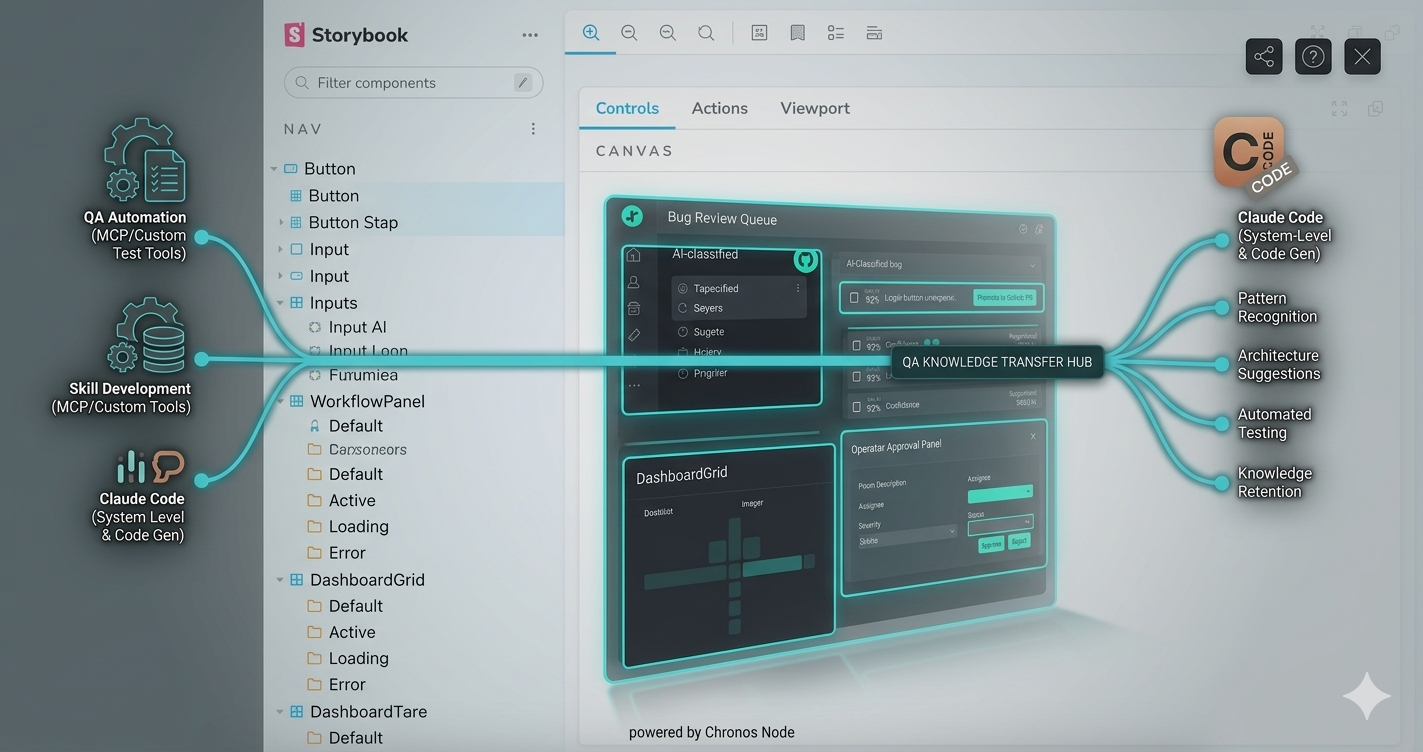Viewport: 1423px width, 752px height.
Task: Click the Approve button in the Operator Approval Panel
Action: coord(991,545)
